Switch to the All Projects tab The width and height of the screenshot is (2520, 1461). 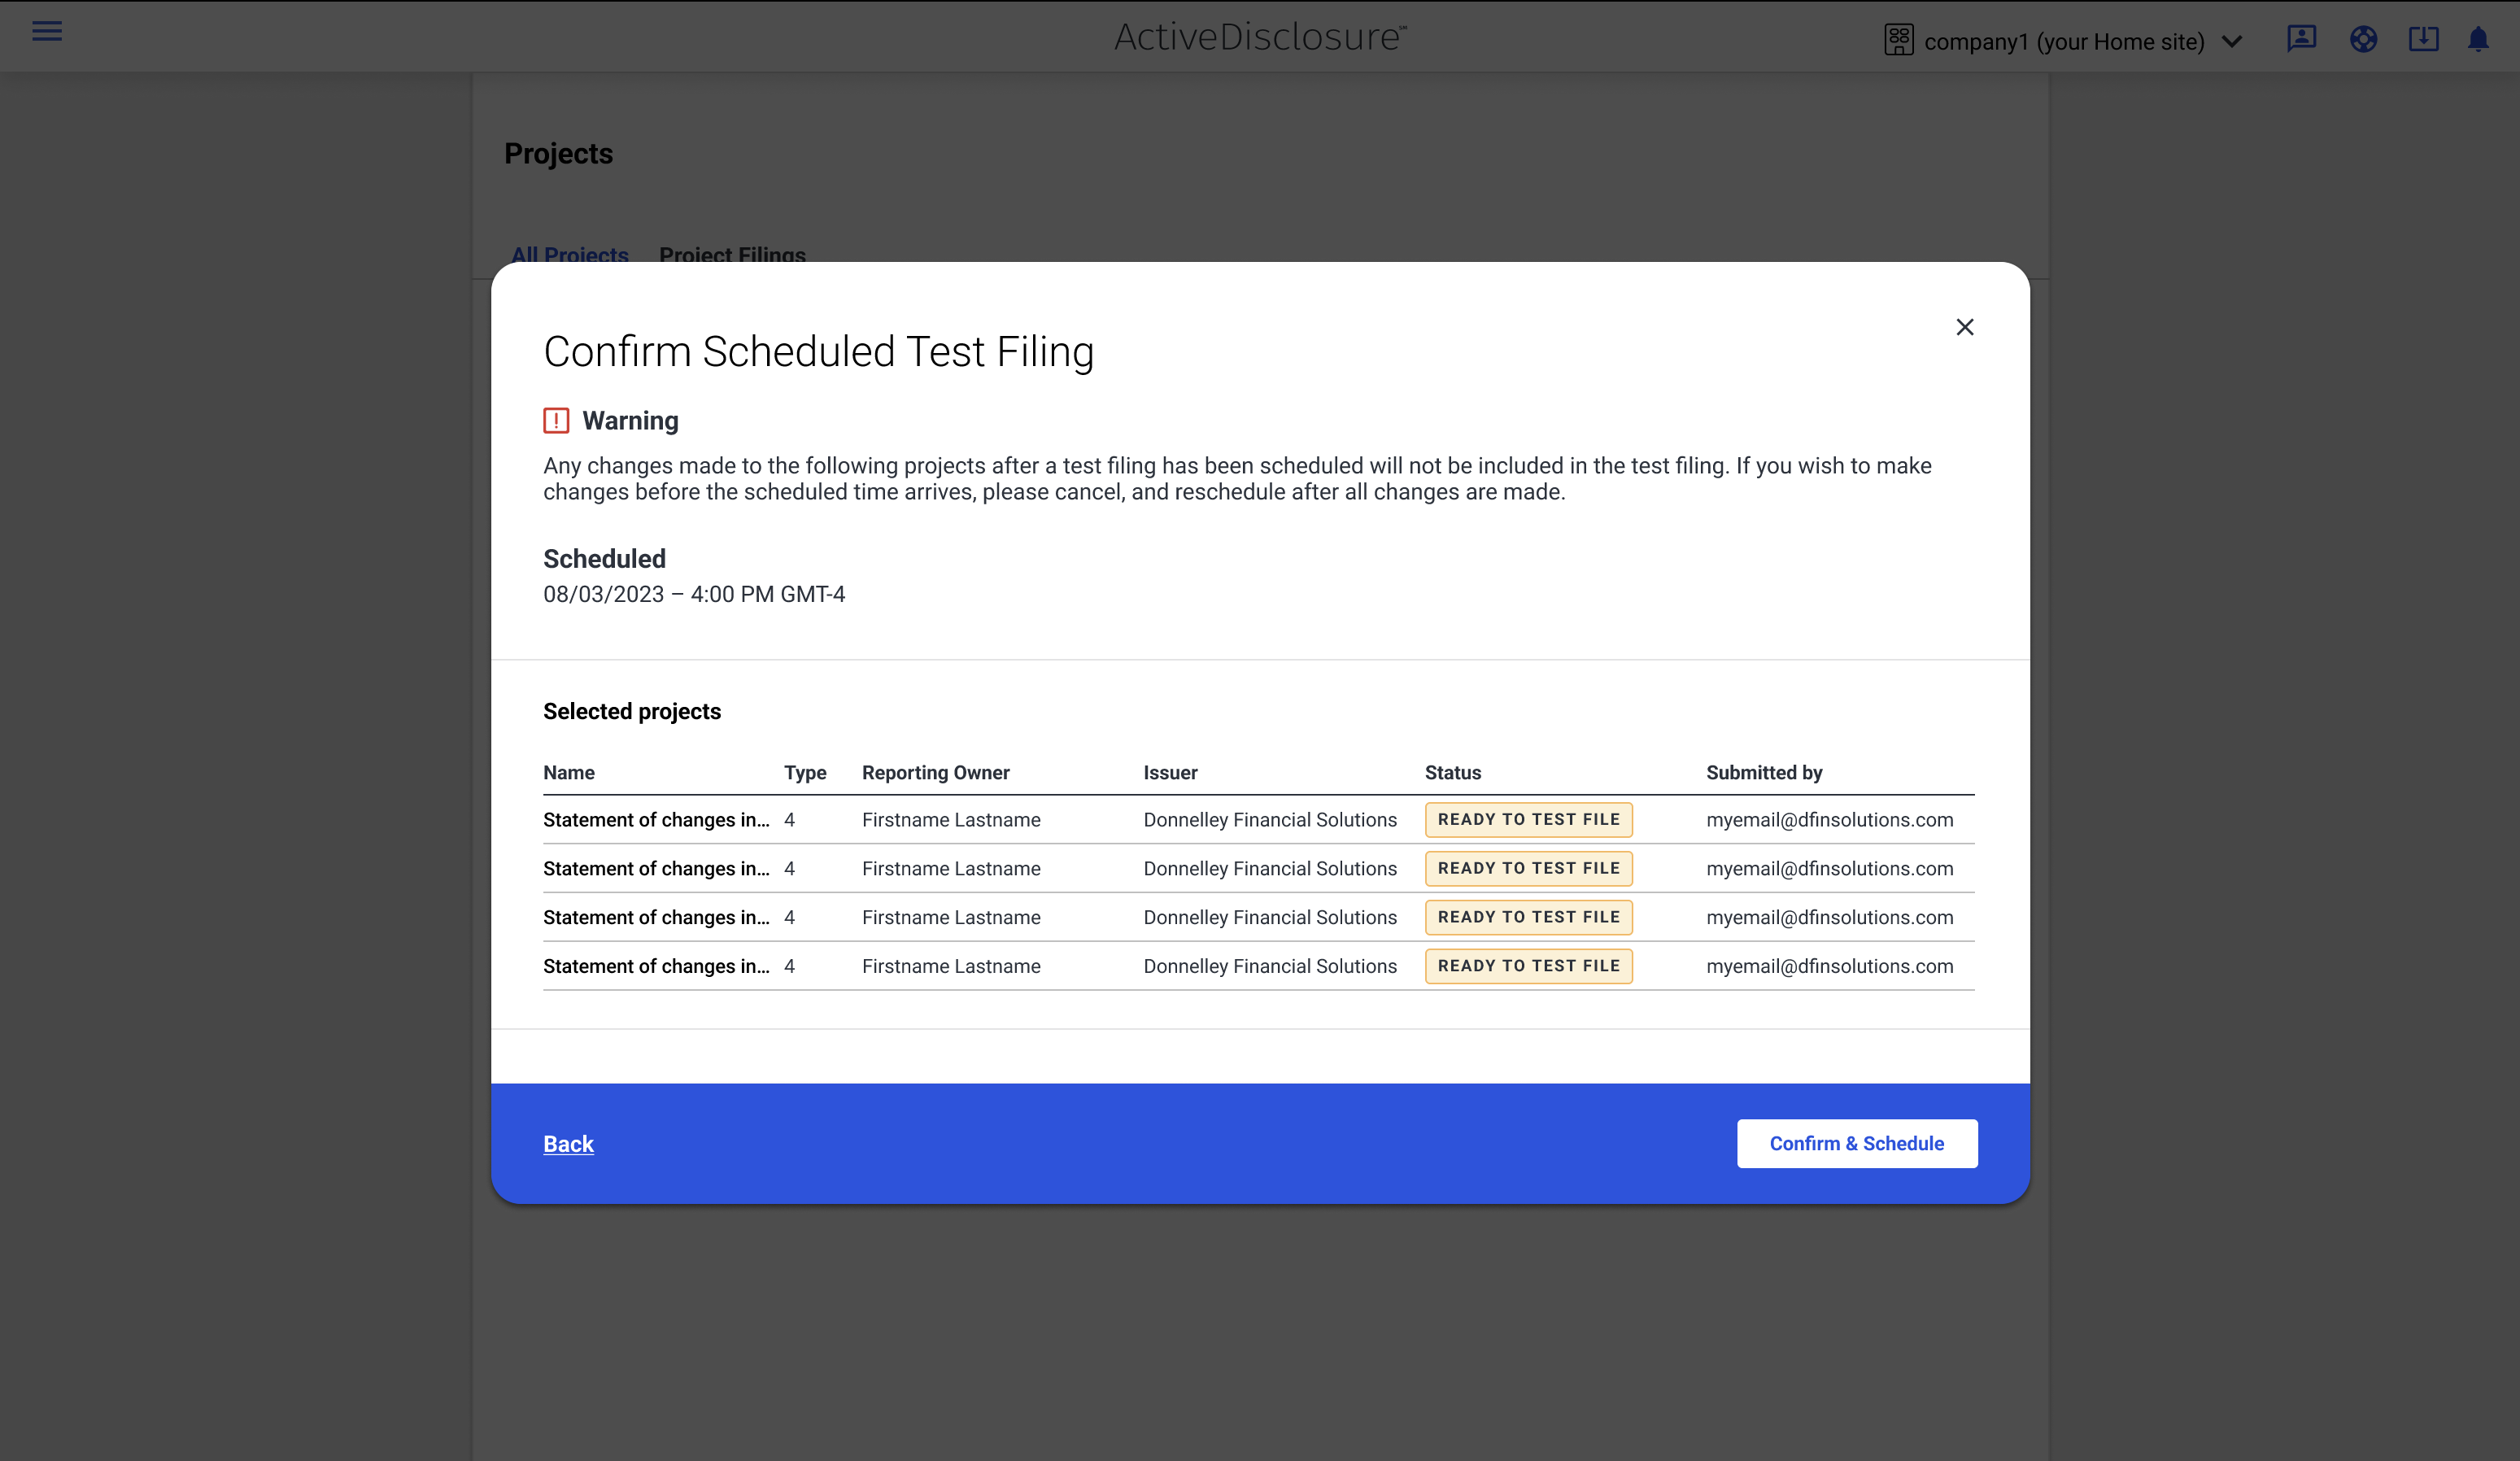569,254
